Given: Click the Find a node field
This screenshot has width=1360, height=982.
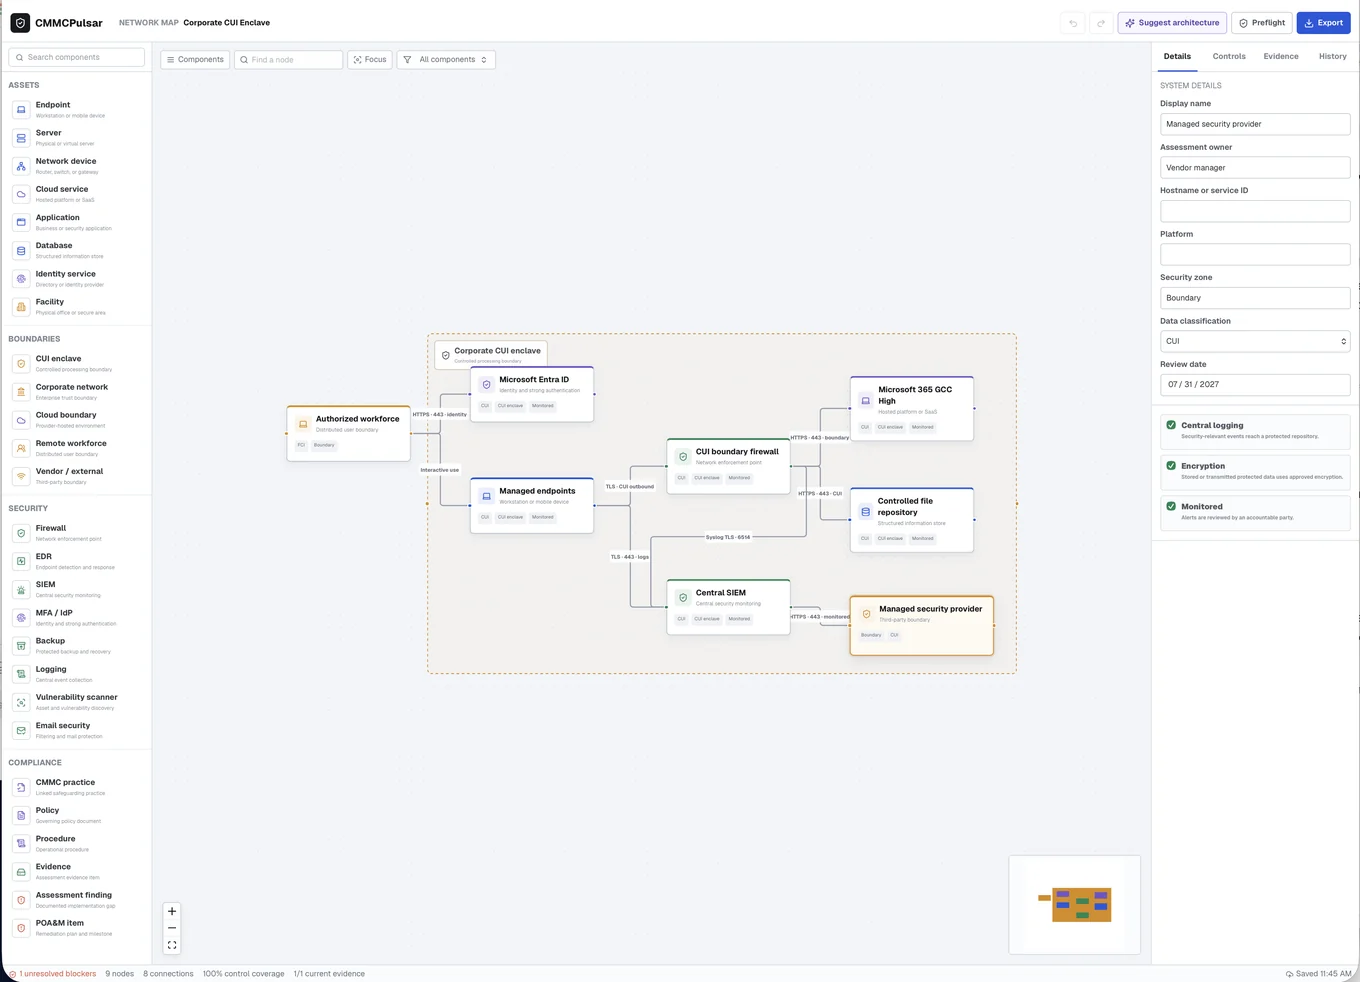Looking at the screenshot, I should click(x=289, y=60).
